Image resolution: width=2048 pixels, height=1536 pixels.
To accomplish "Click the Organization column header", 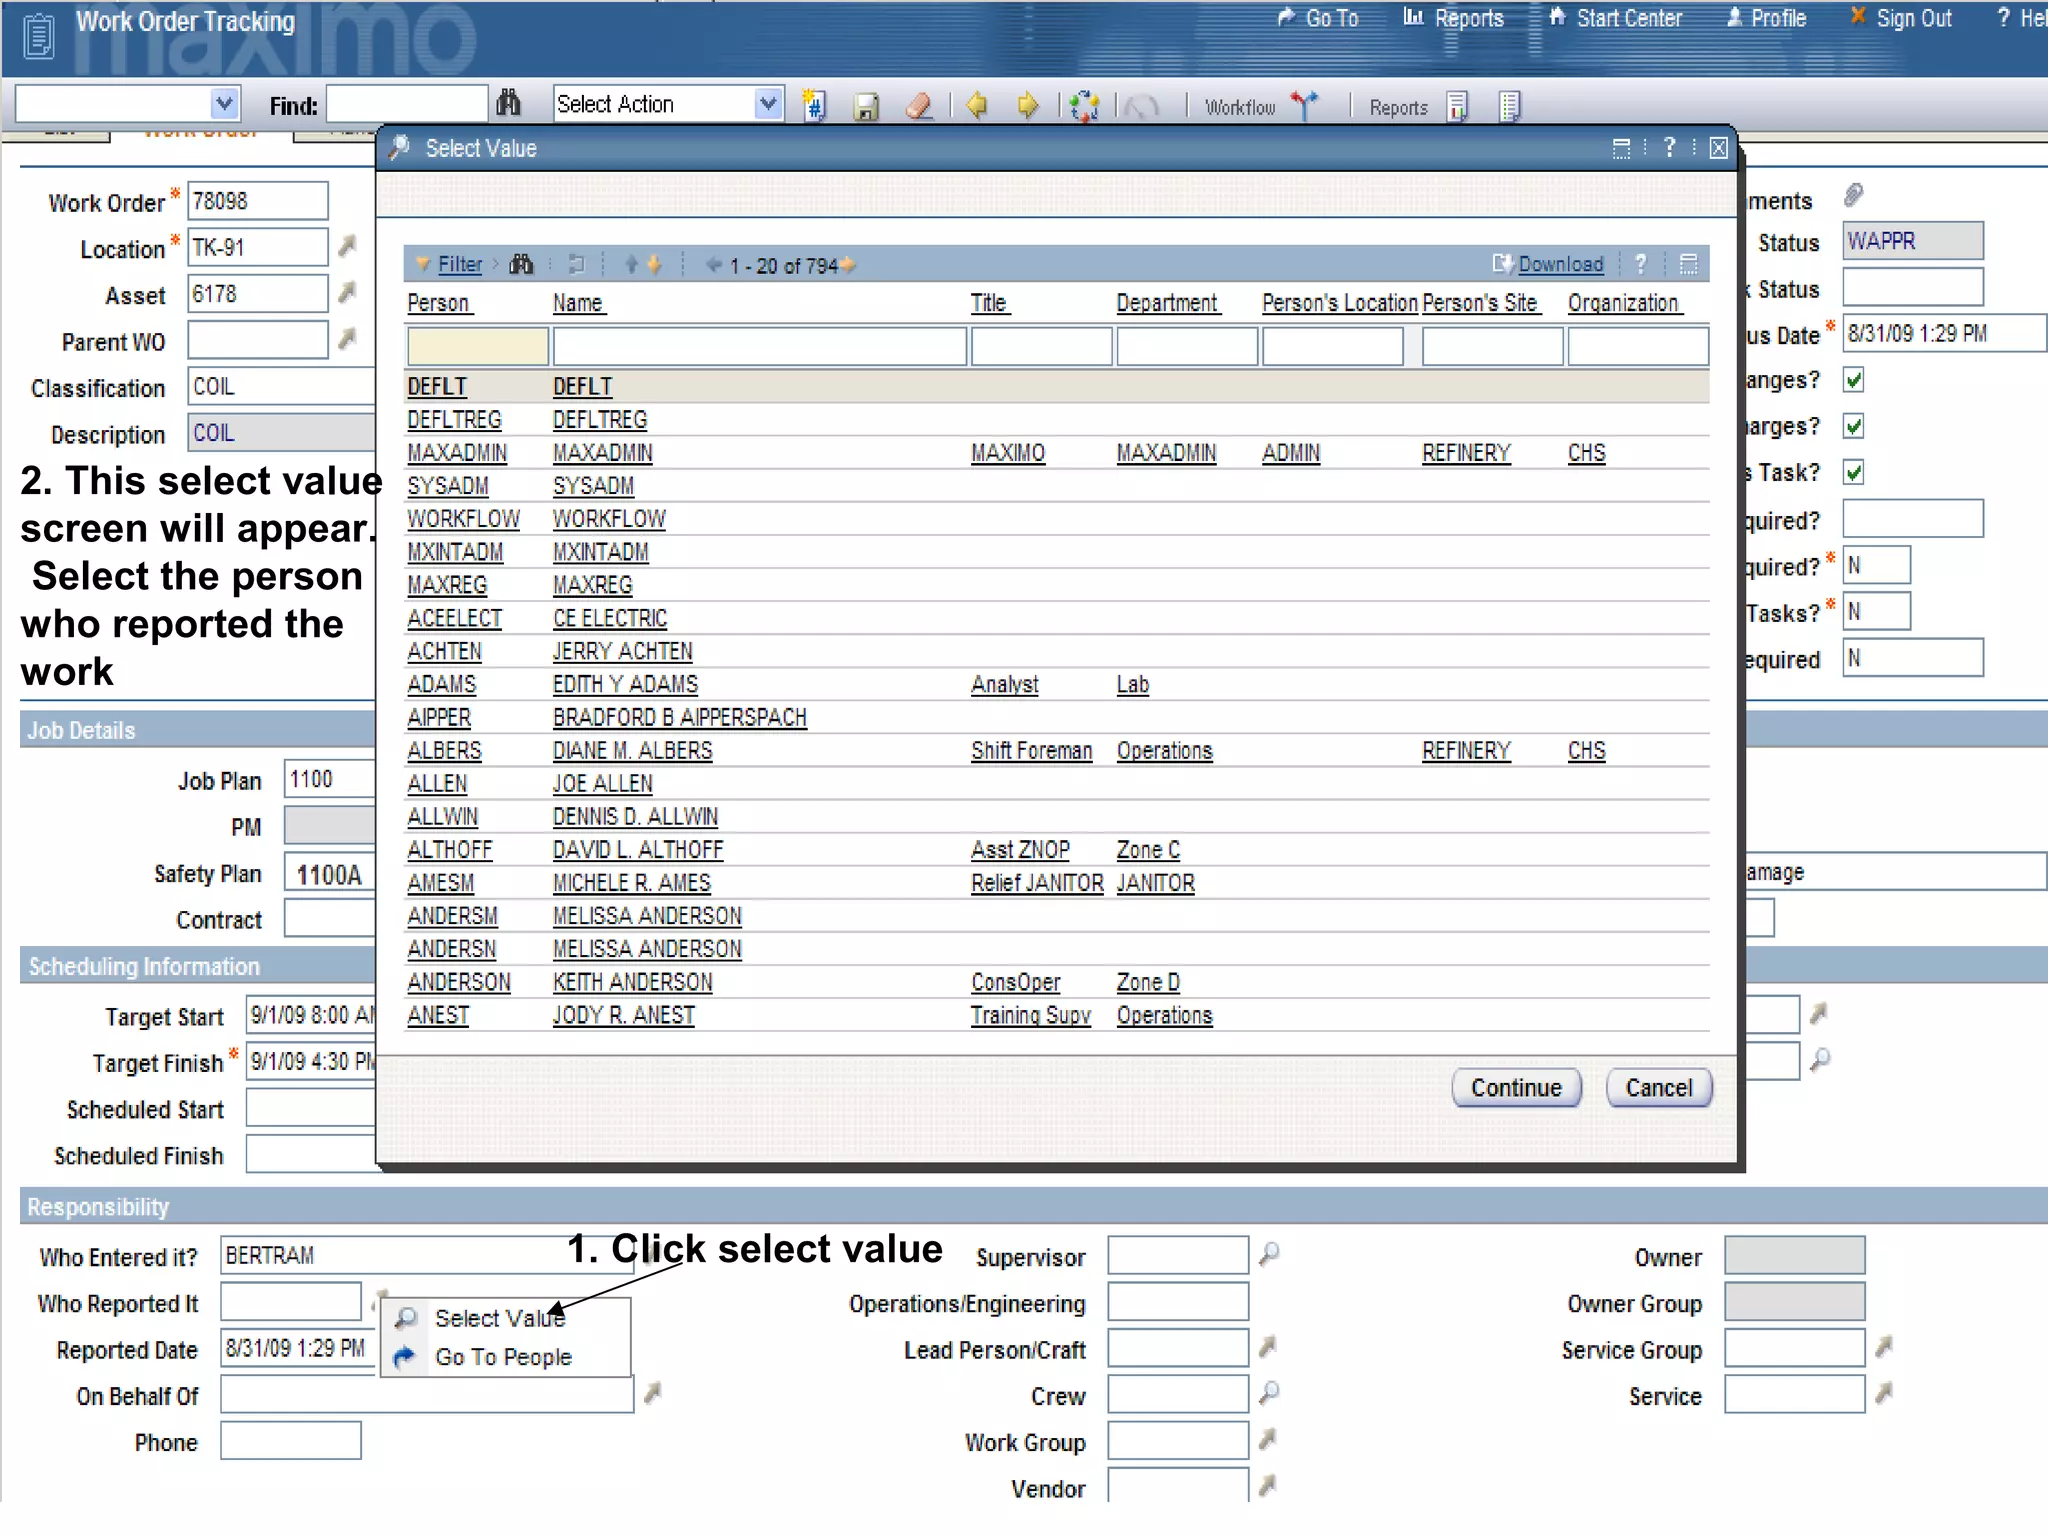I will pyautogui.click(x=1623, y=303).
